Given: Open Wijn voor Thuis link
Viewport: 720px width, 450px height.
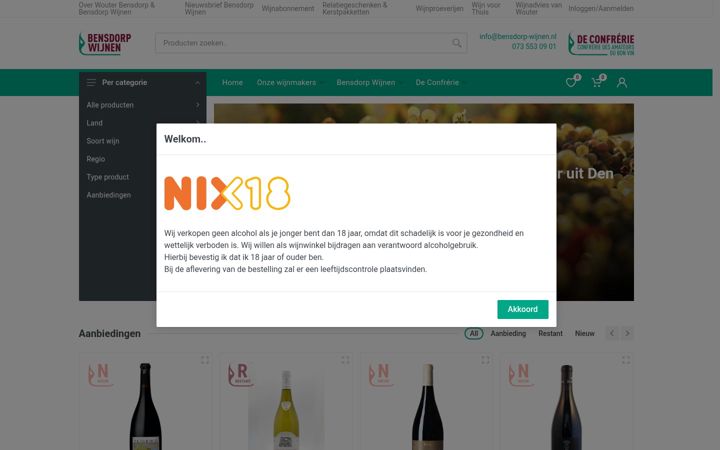Looking at the screenshot, I should point(486,8).
